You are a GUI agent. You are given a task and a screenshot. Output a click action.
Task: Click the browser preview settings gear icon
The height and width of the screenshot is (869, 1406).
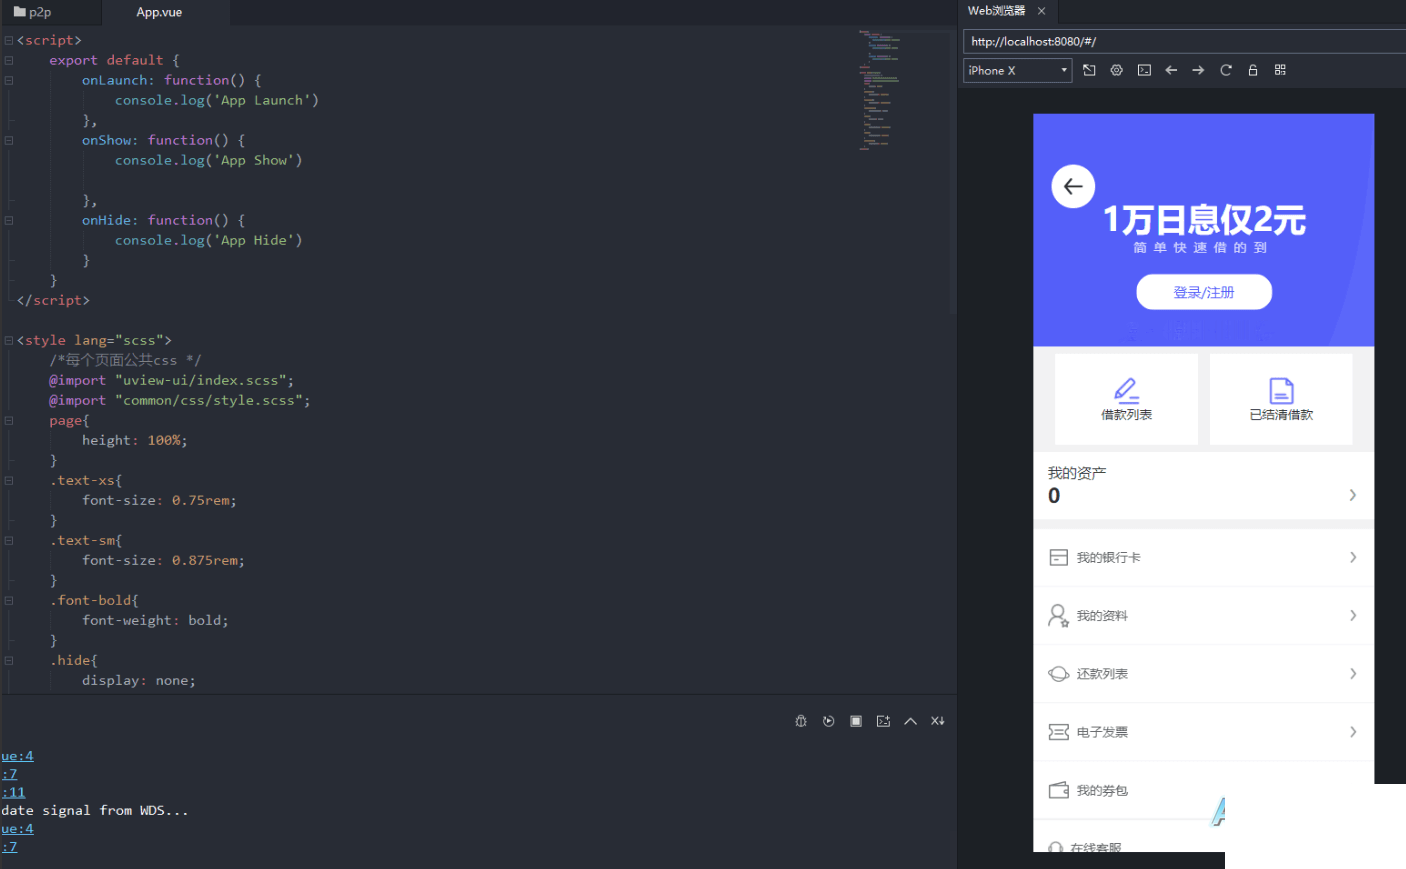1117,70
